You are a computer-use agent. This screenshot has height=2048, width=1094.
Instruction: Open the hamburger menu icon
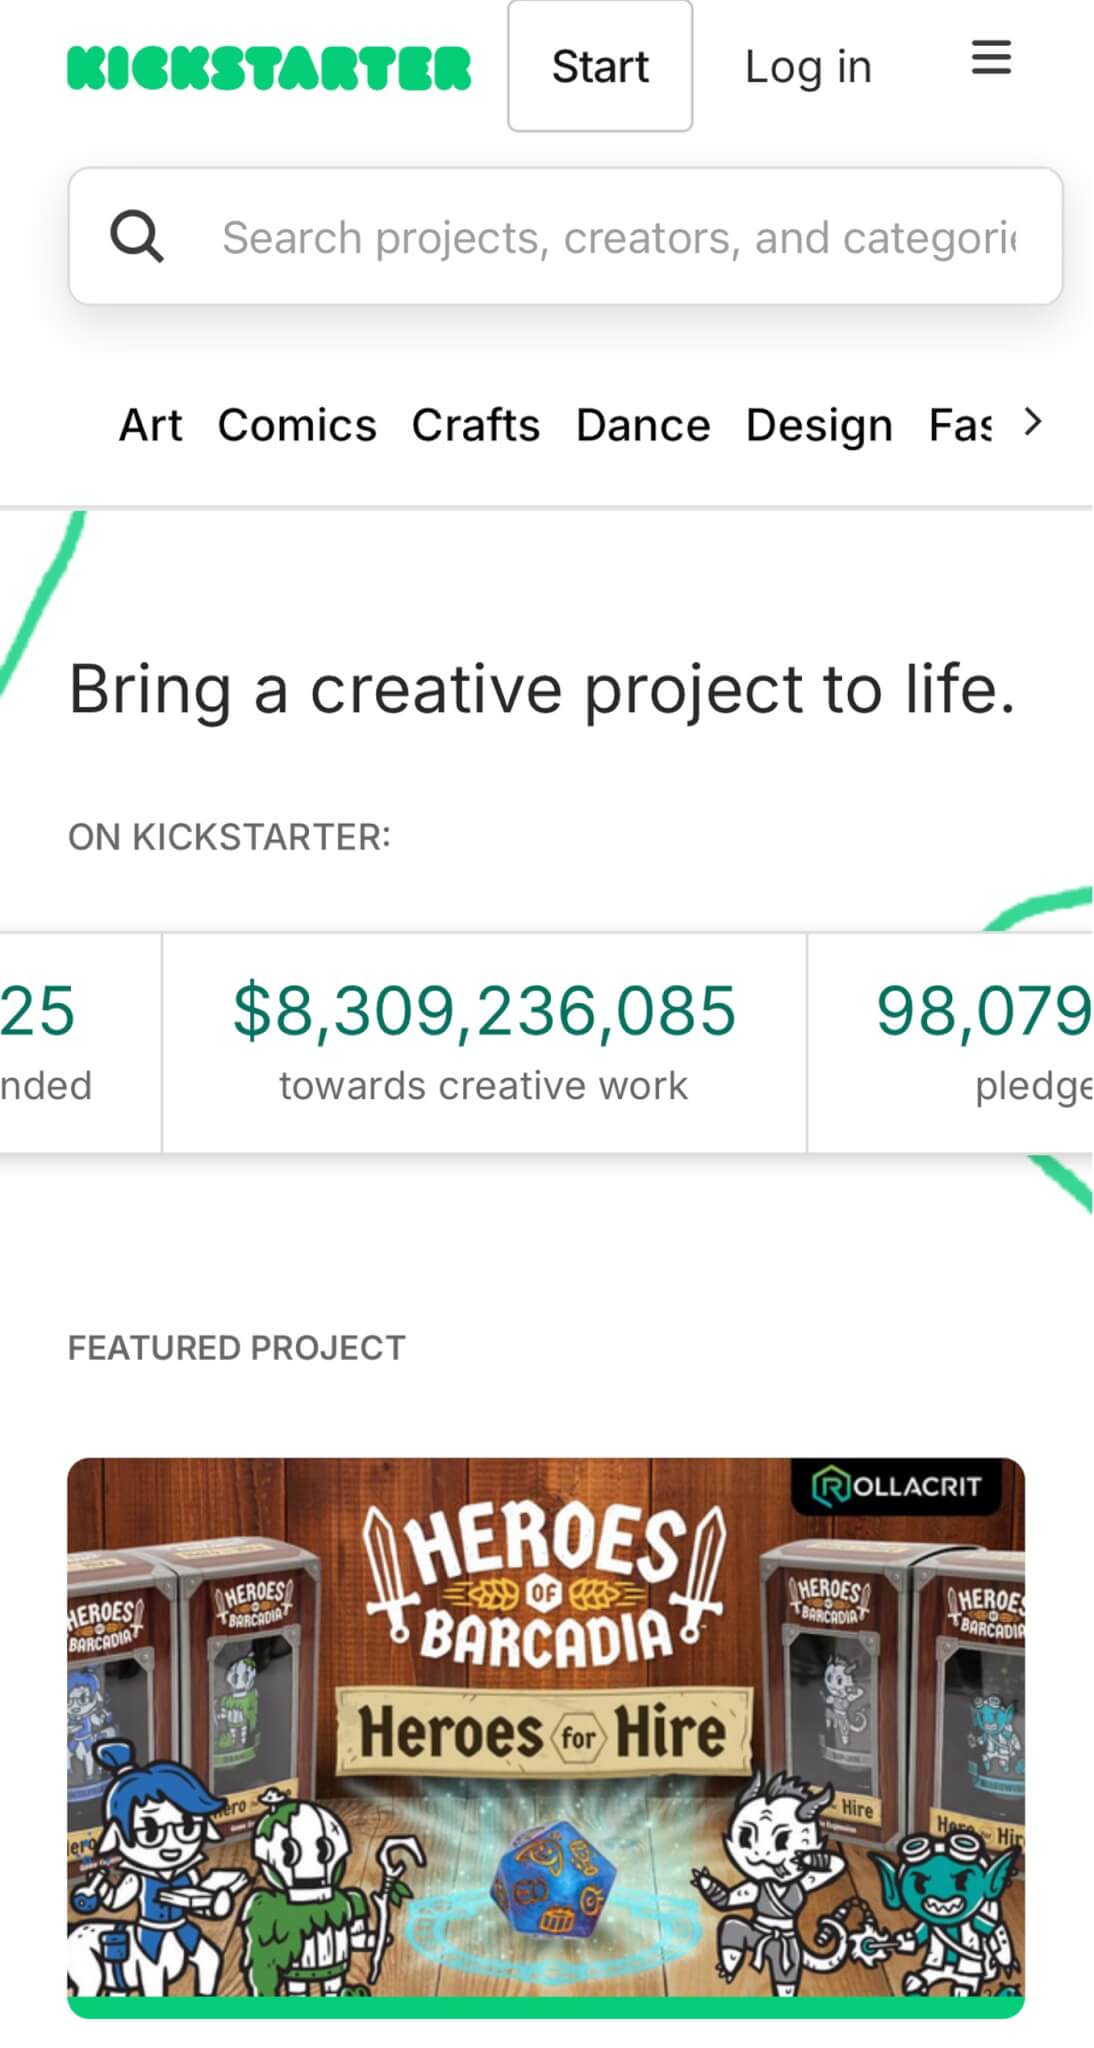[x=991, y=59]
